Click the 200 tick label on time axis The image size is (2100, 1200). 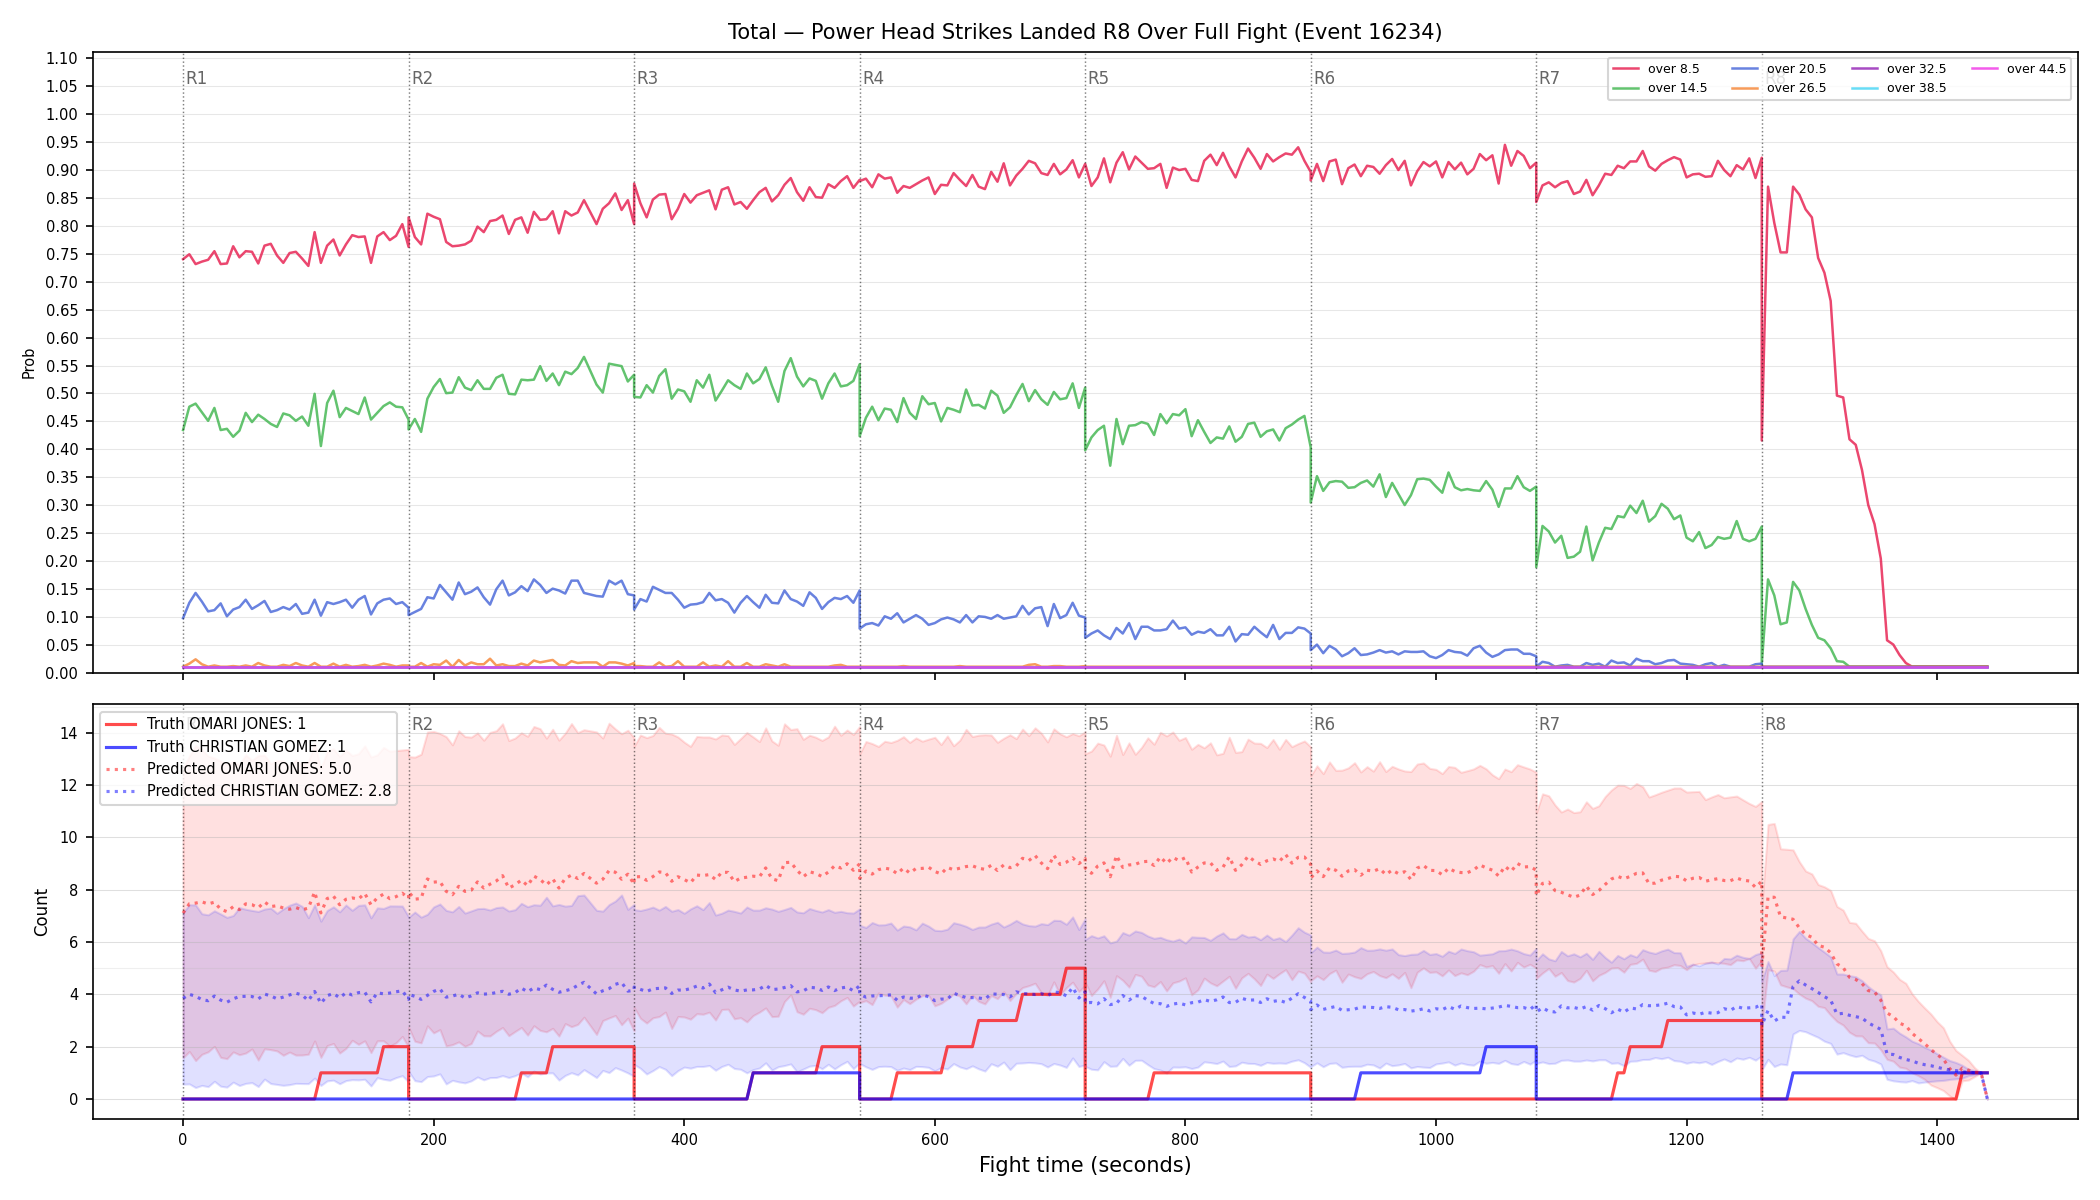coord(433,1138)
